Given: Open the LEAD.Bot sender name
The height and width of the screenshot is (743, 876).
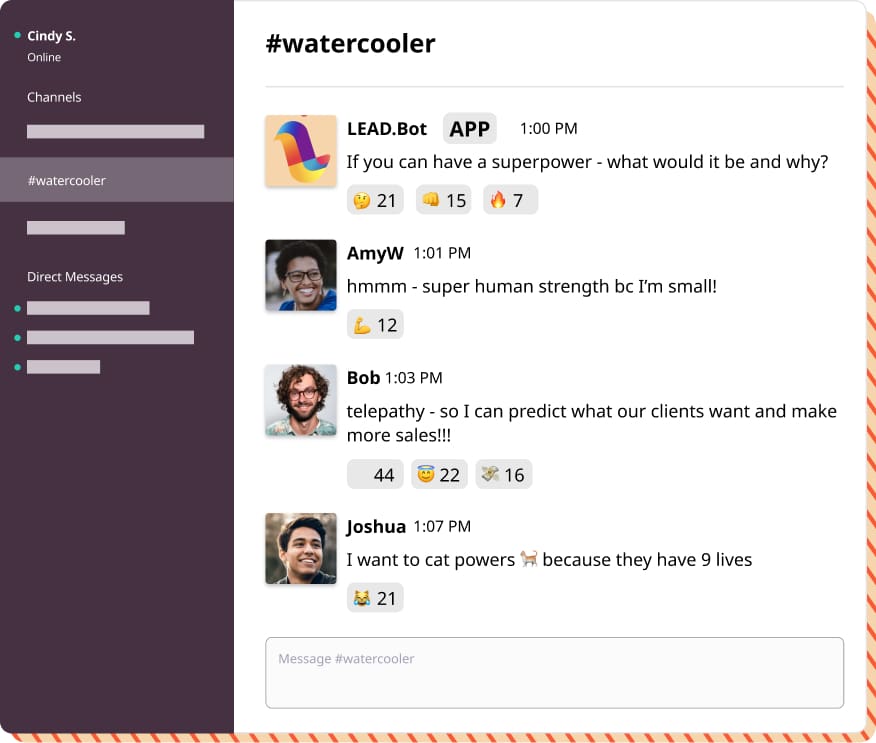Looking at the screenshot, I should [x=387, y=129].
